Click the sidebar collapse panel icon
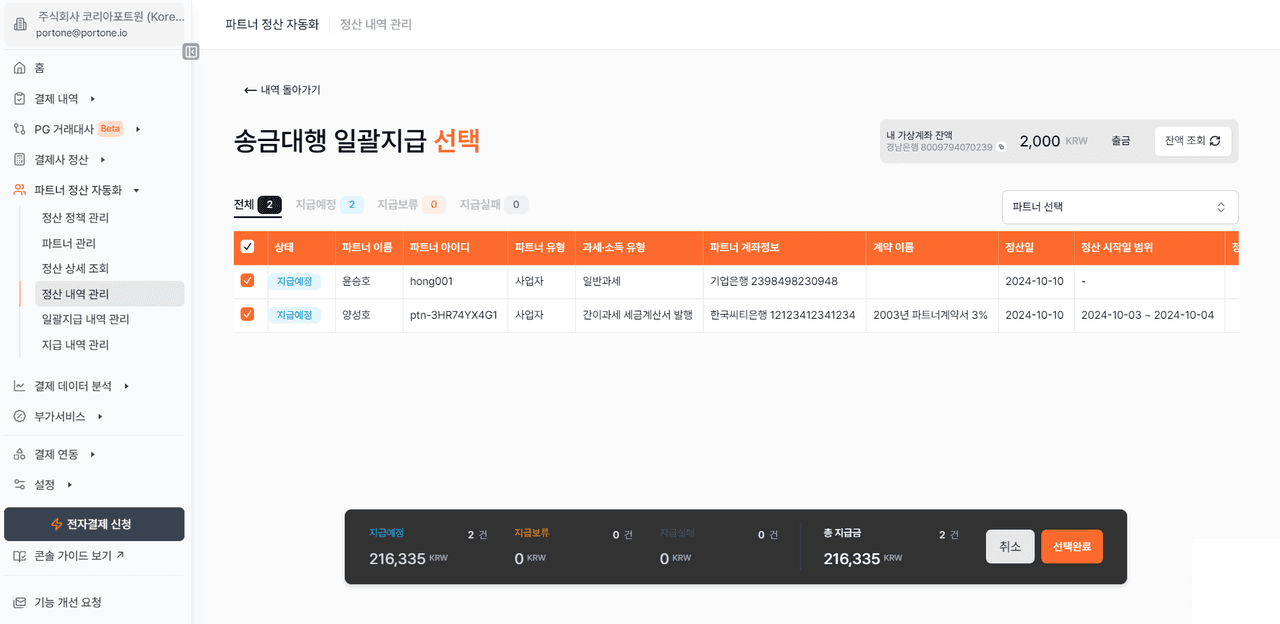The width and height of the screenshot is (1280, 624). [191, 52]
